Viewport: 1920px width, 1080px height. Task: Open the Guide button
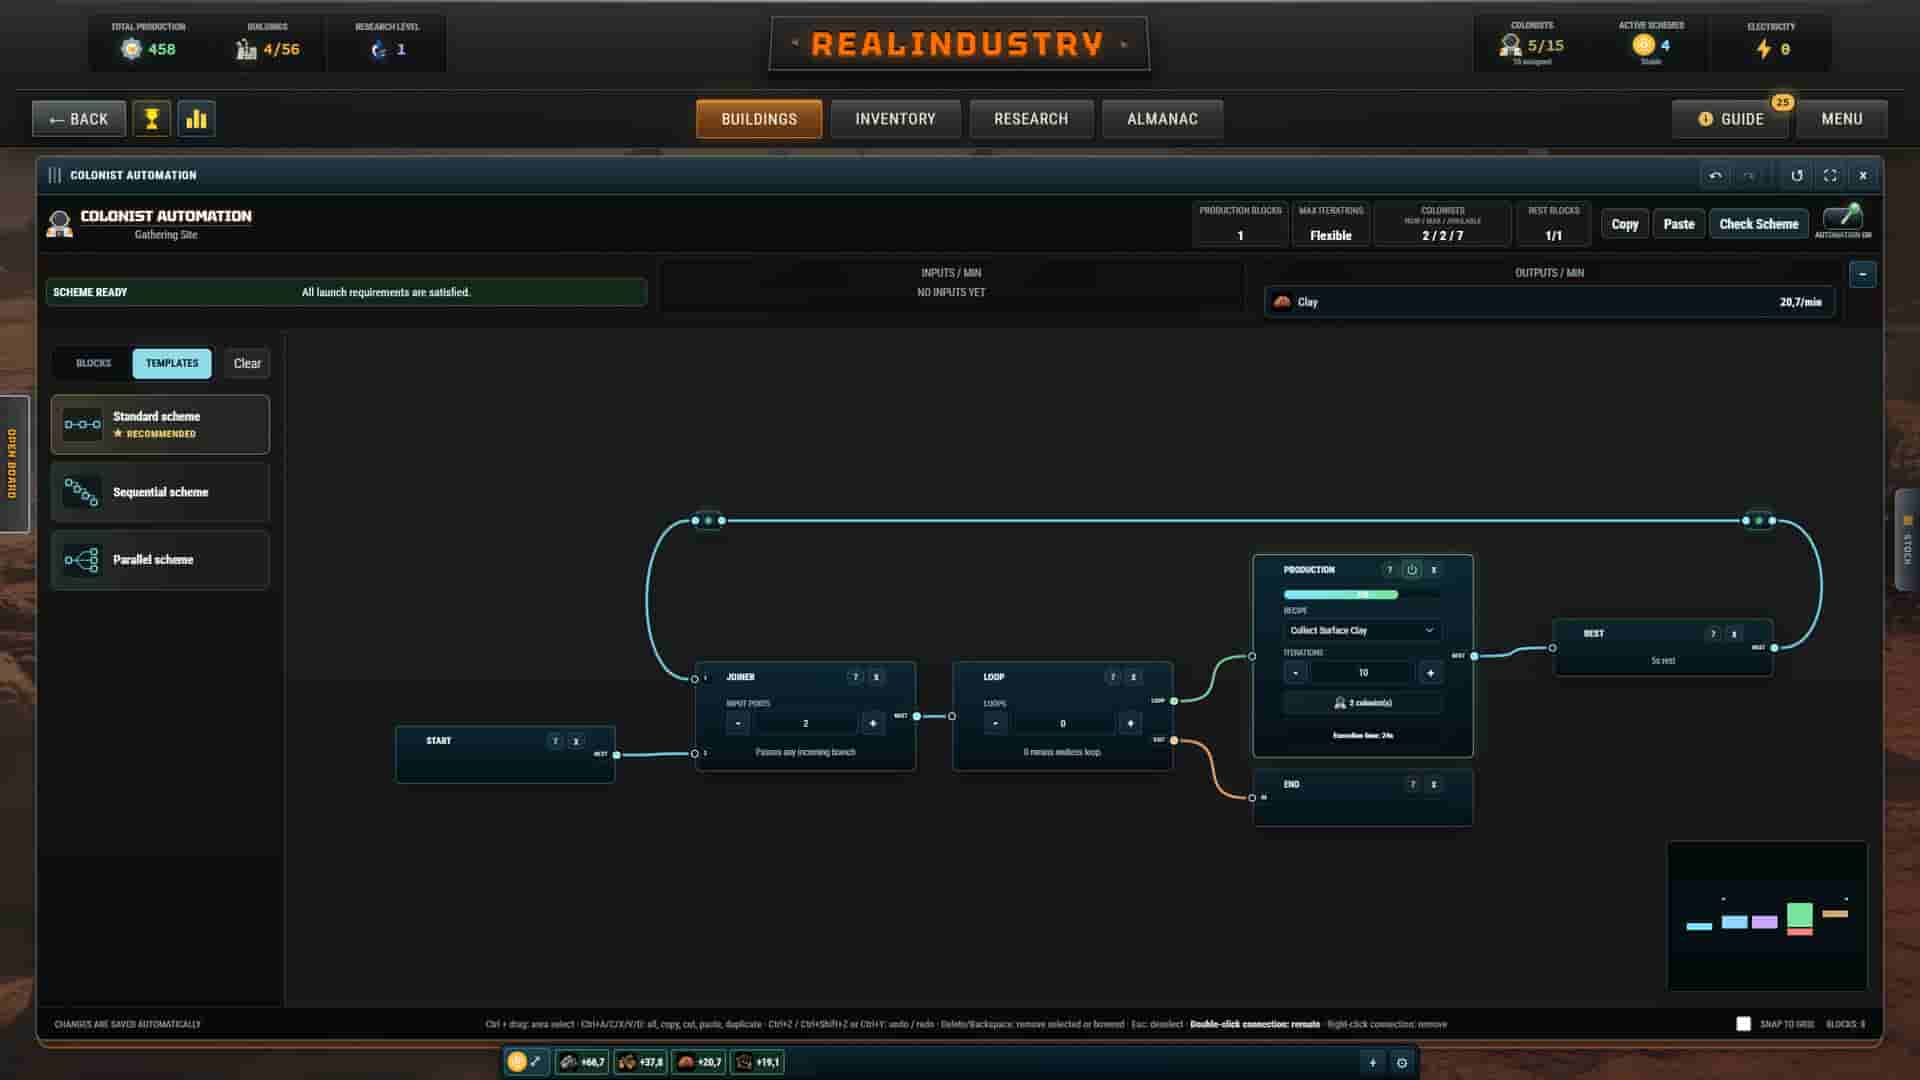pos(1730,119)
